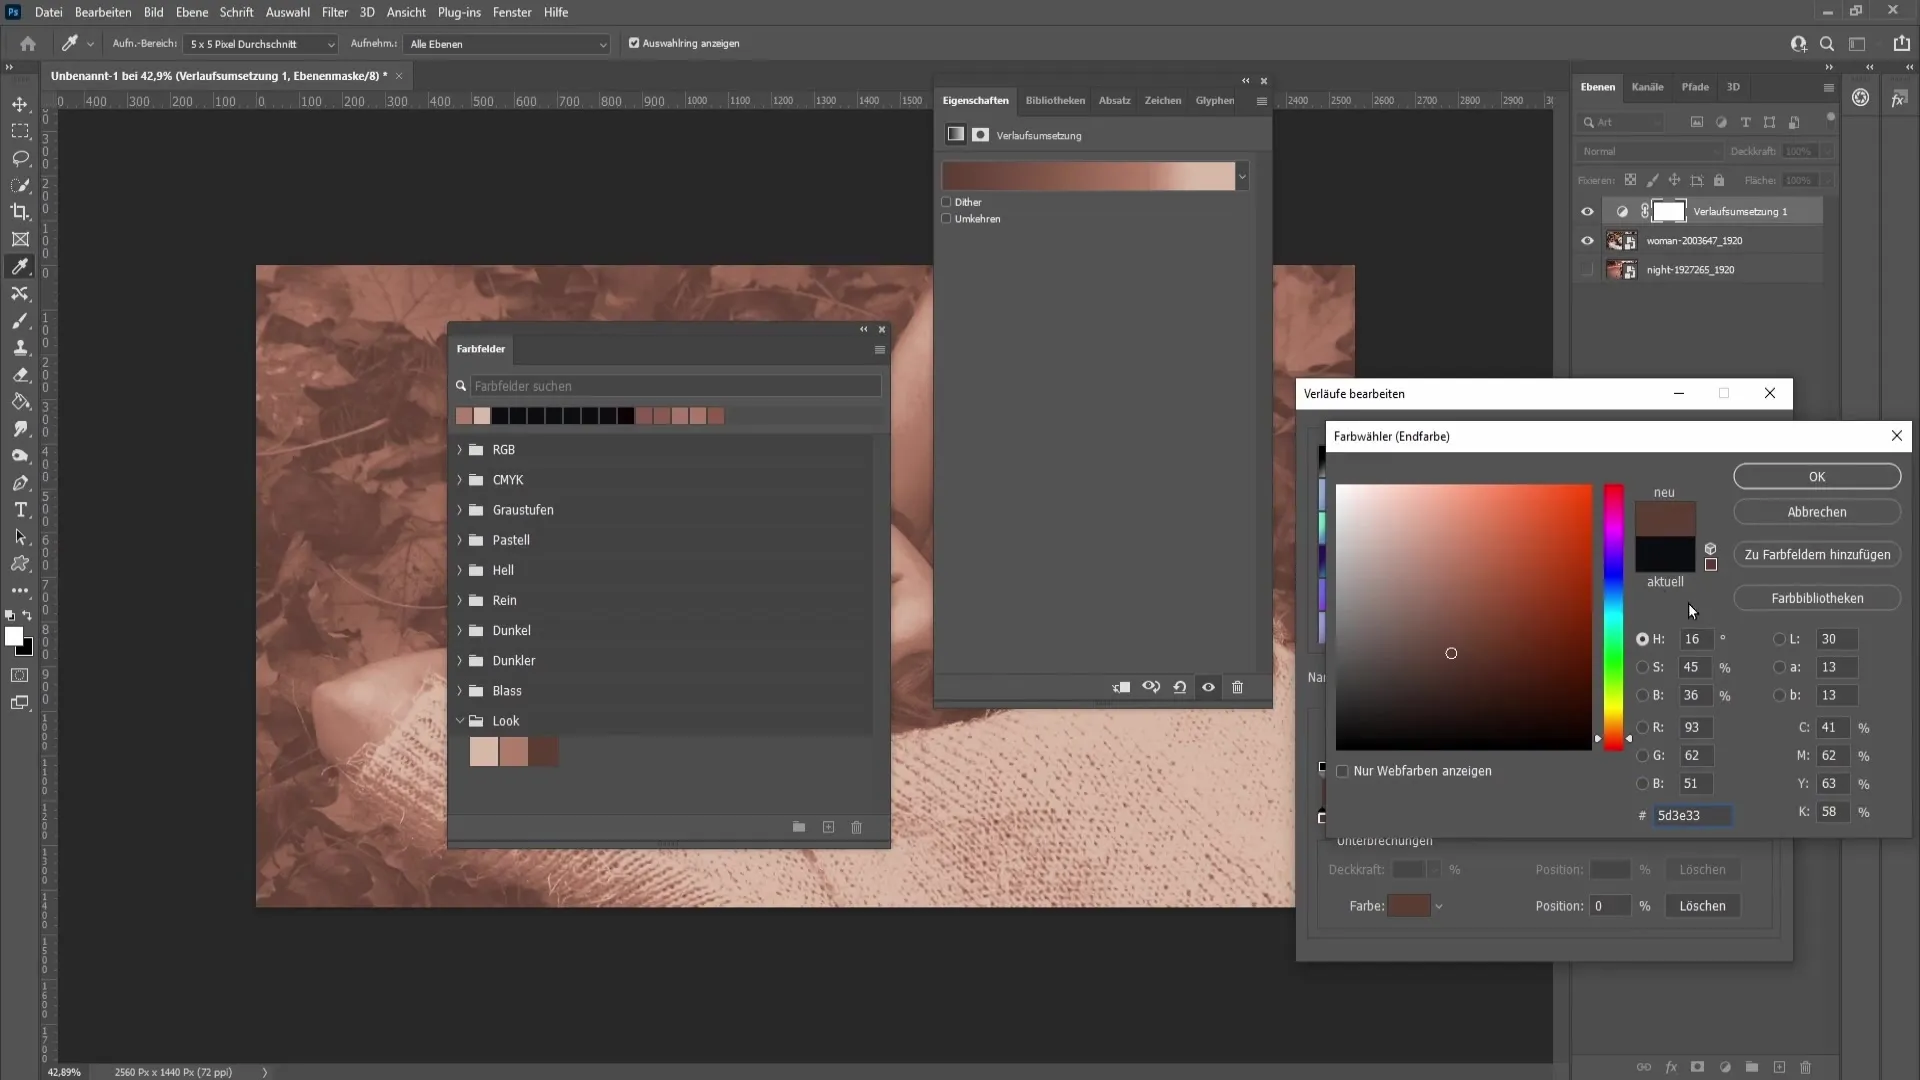Create new swatch in Farbfelder panel
This screenshot has width=1920, height=1080.
pyautogui.click(x=828, y=827)
